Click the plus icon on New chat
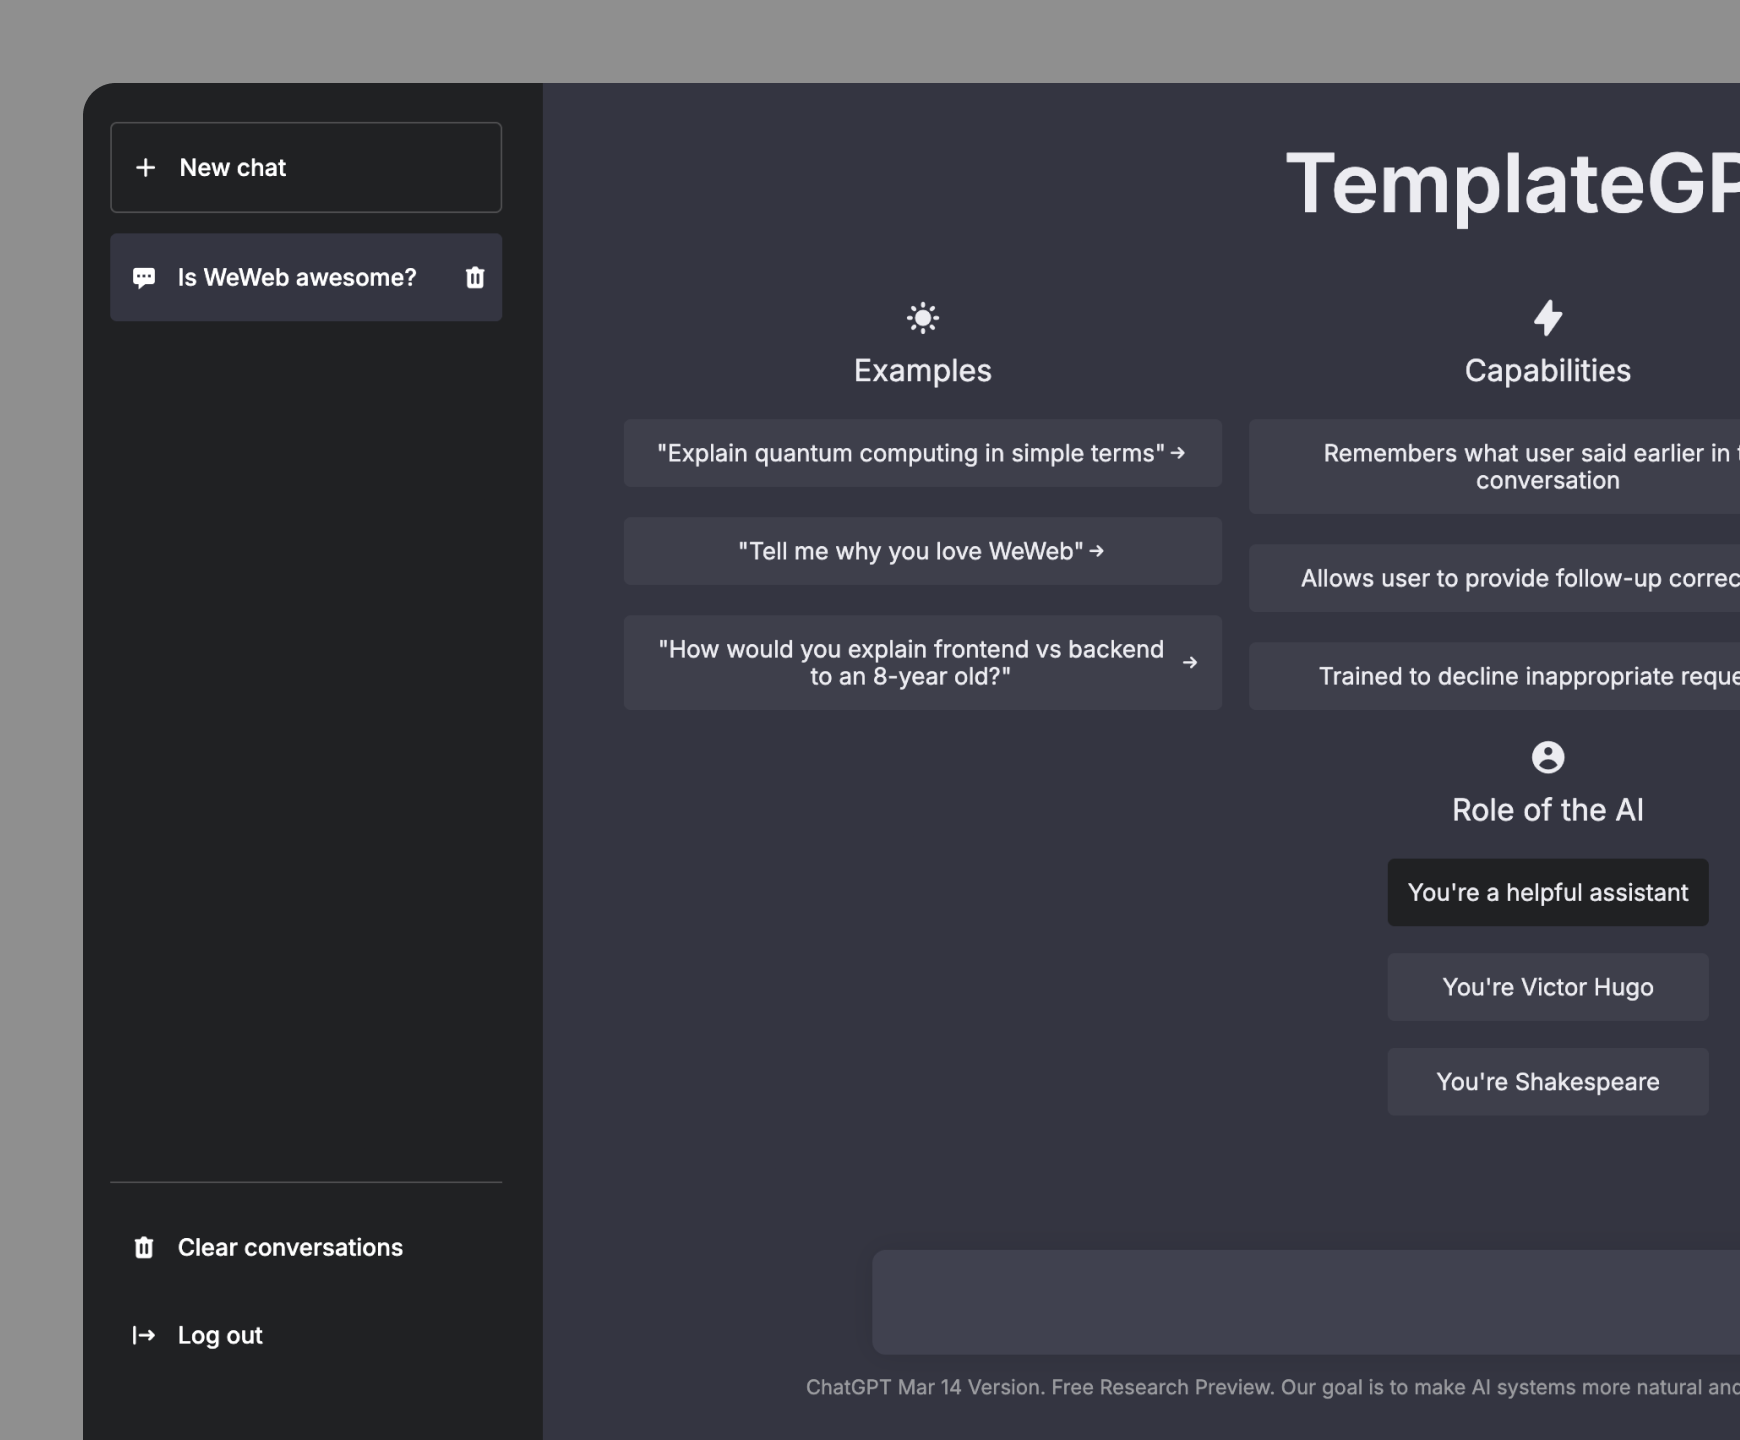 tap(146, 167)
